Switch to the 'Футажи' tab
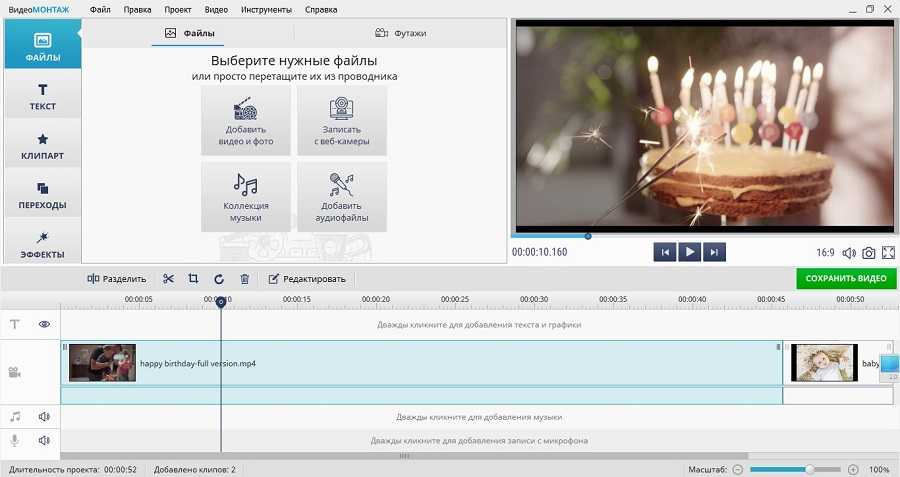Screen dimensions: 900x477 [400, 33]
